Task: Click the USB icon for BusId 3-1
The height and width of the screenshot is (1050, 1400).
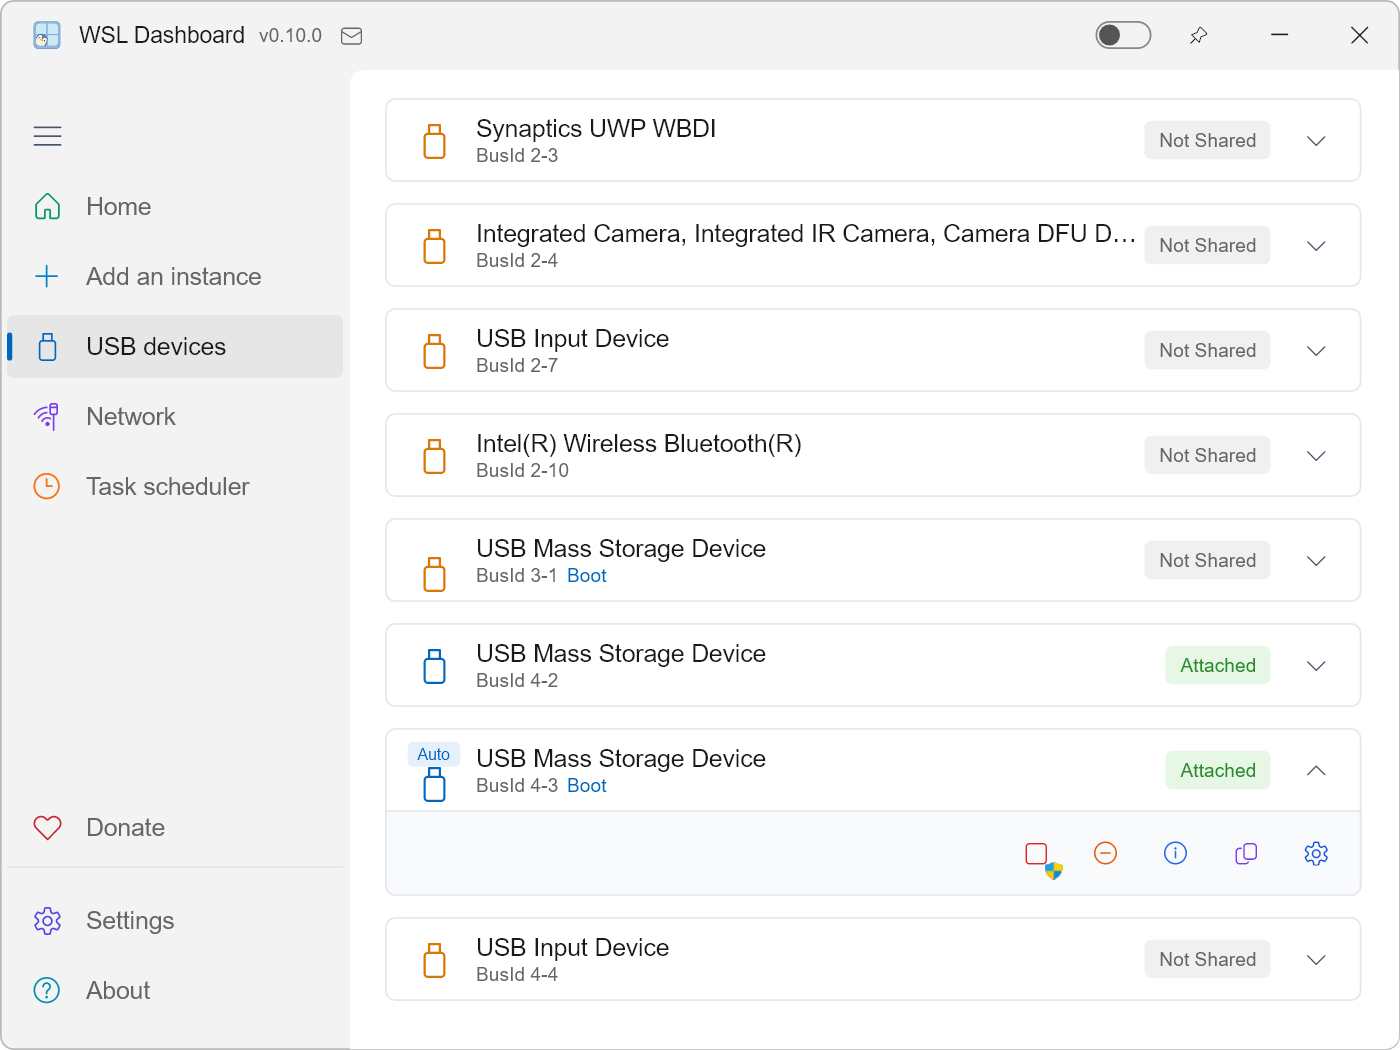Action: pos(434,574)
